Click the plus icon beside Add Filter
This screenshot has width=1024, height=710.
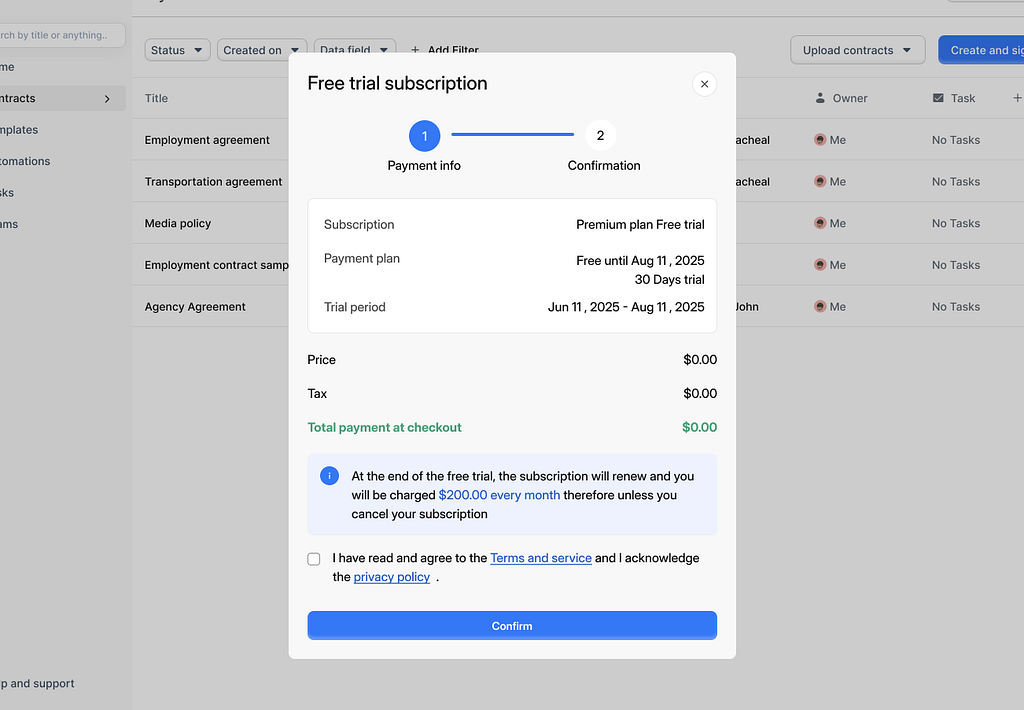pyautogui.click(x=415, y=50)
